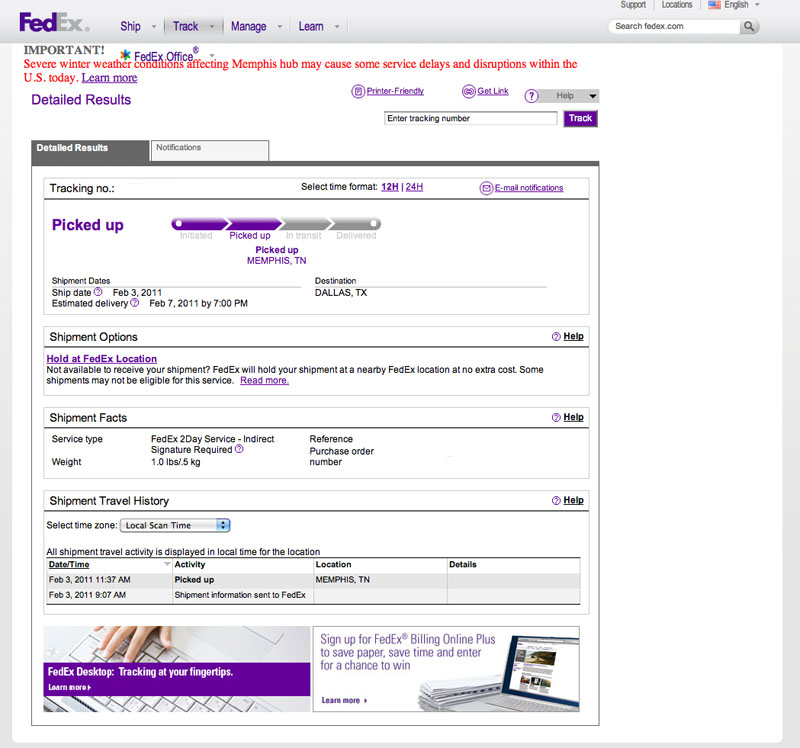Click Help link in Shipment Travel History
800x748 pixels.
coord(573,501)
